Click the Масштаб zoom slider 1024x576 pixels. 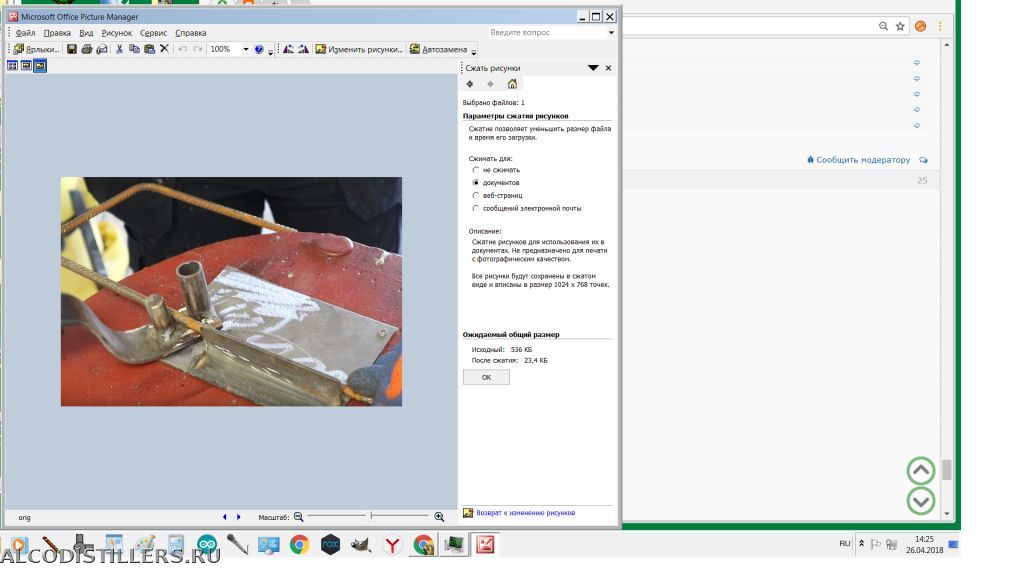(369, 517)
